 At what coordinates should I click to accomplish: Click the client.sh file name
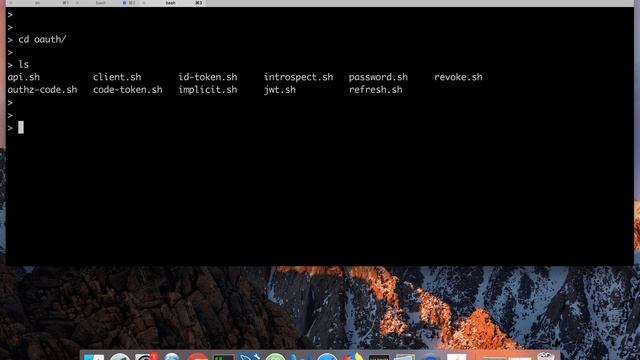tap(117, 77)
